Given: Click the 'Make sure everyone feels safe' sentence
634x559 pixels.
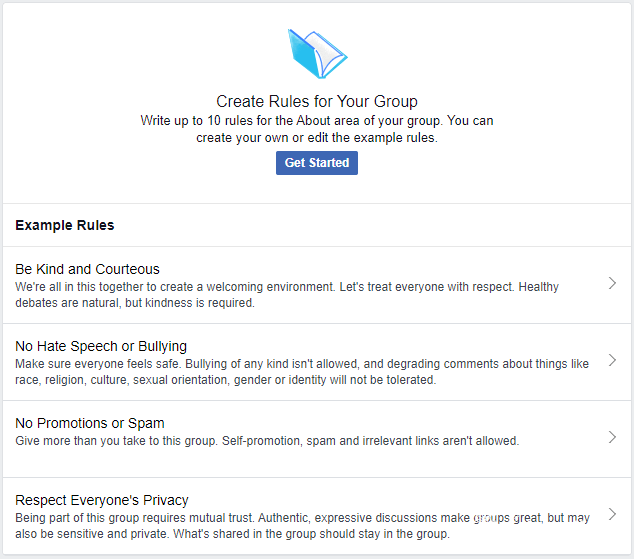Looking at the screenshot, I should tap(98, 364).
